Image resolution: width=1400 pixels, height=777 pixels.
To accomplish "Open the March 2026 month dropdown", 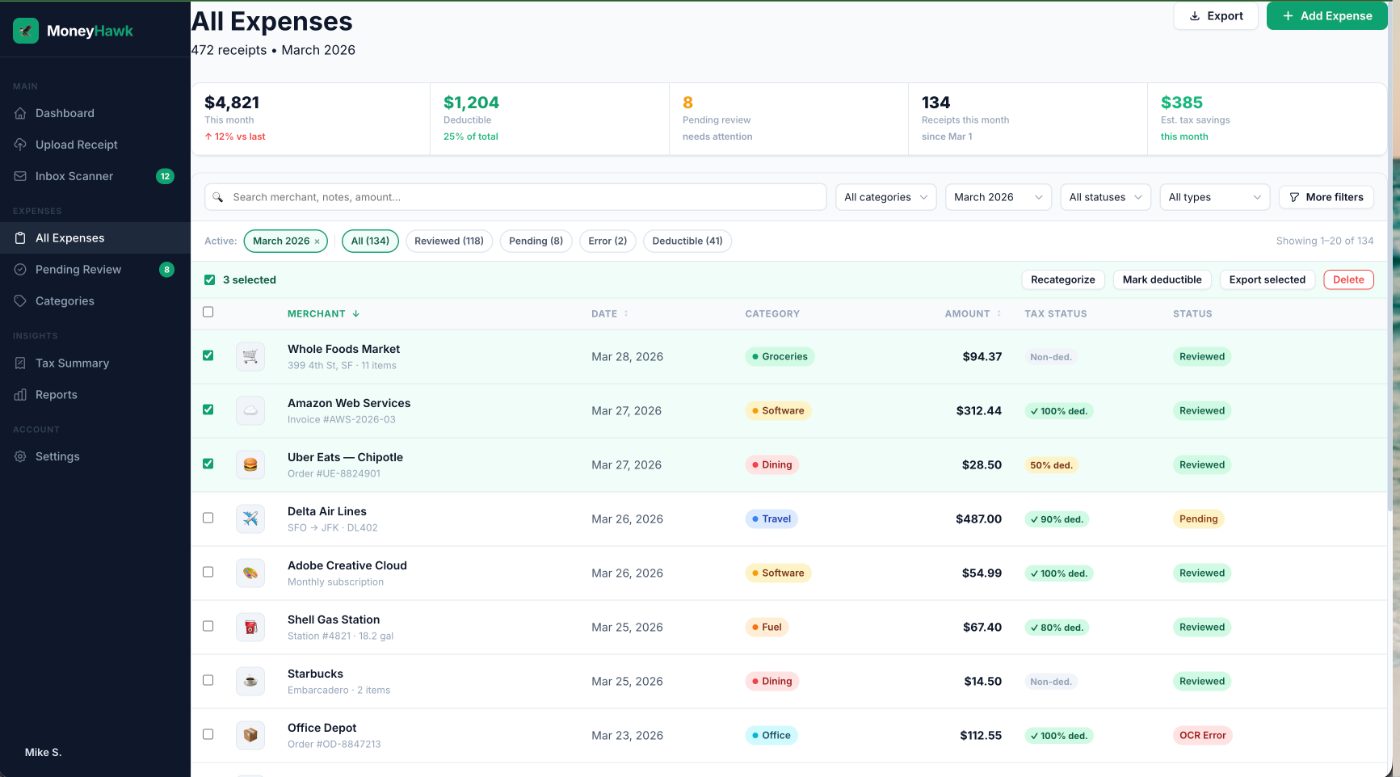I will [998, 197].
